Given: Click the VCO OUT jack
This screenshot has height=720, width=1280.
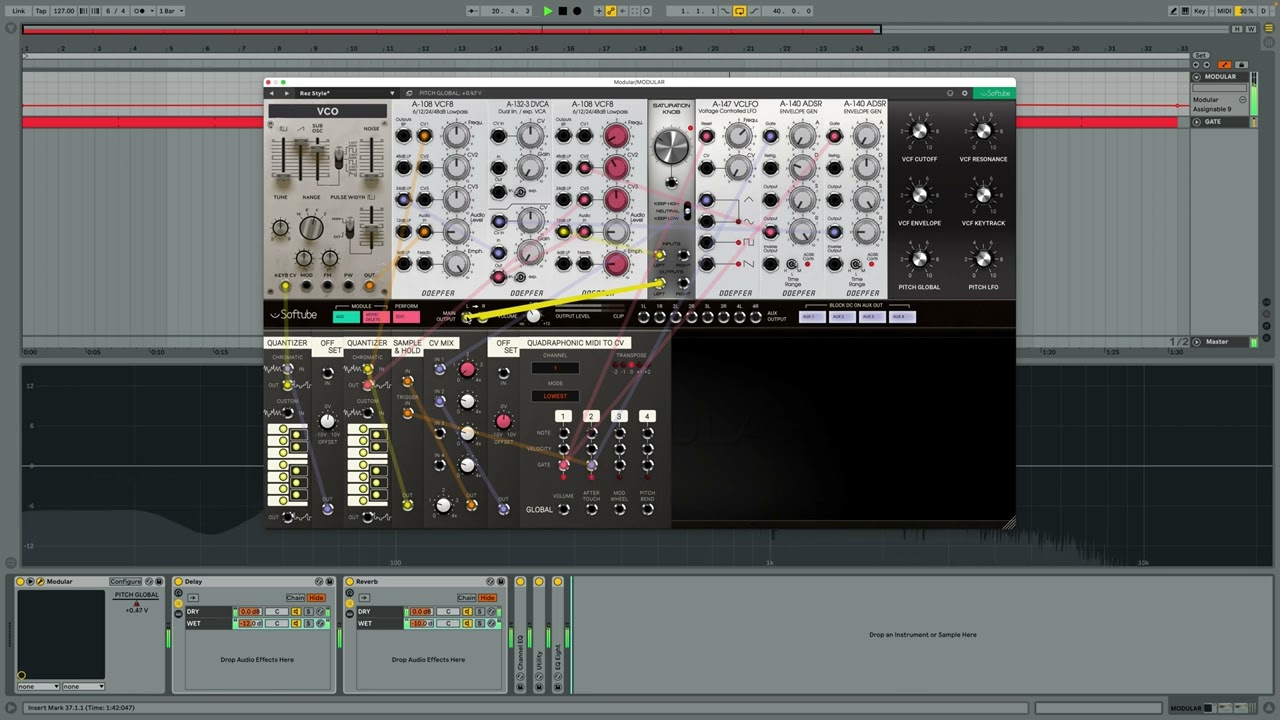Looking at the screenshot, I should 369,287.
